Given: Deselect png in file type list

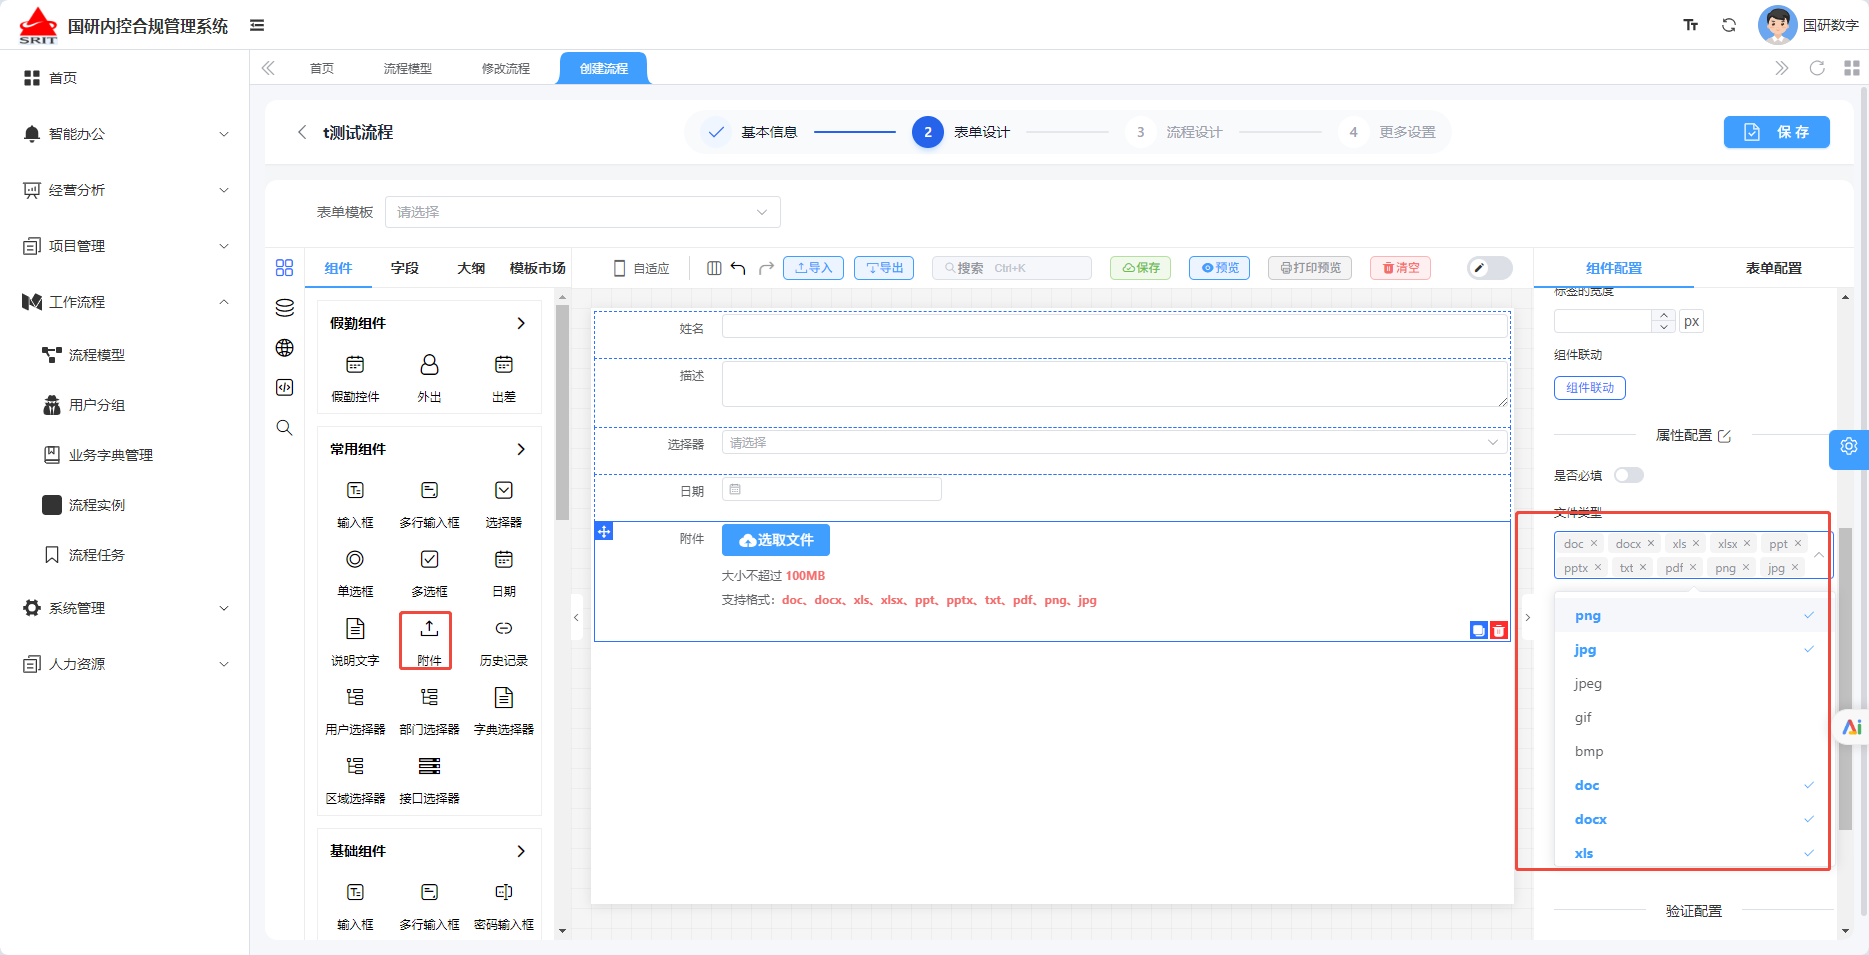Looking at the screenshot, I should click(1693, 615).
